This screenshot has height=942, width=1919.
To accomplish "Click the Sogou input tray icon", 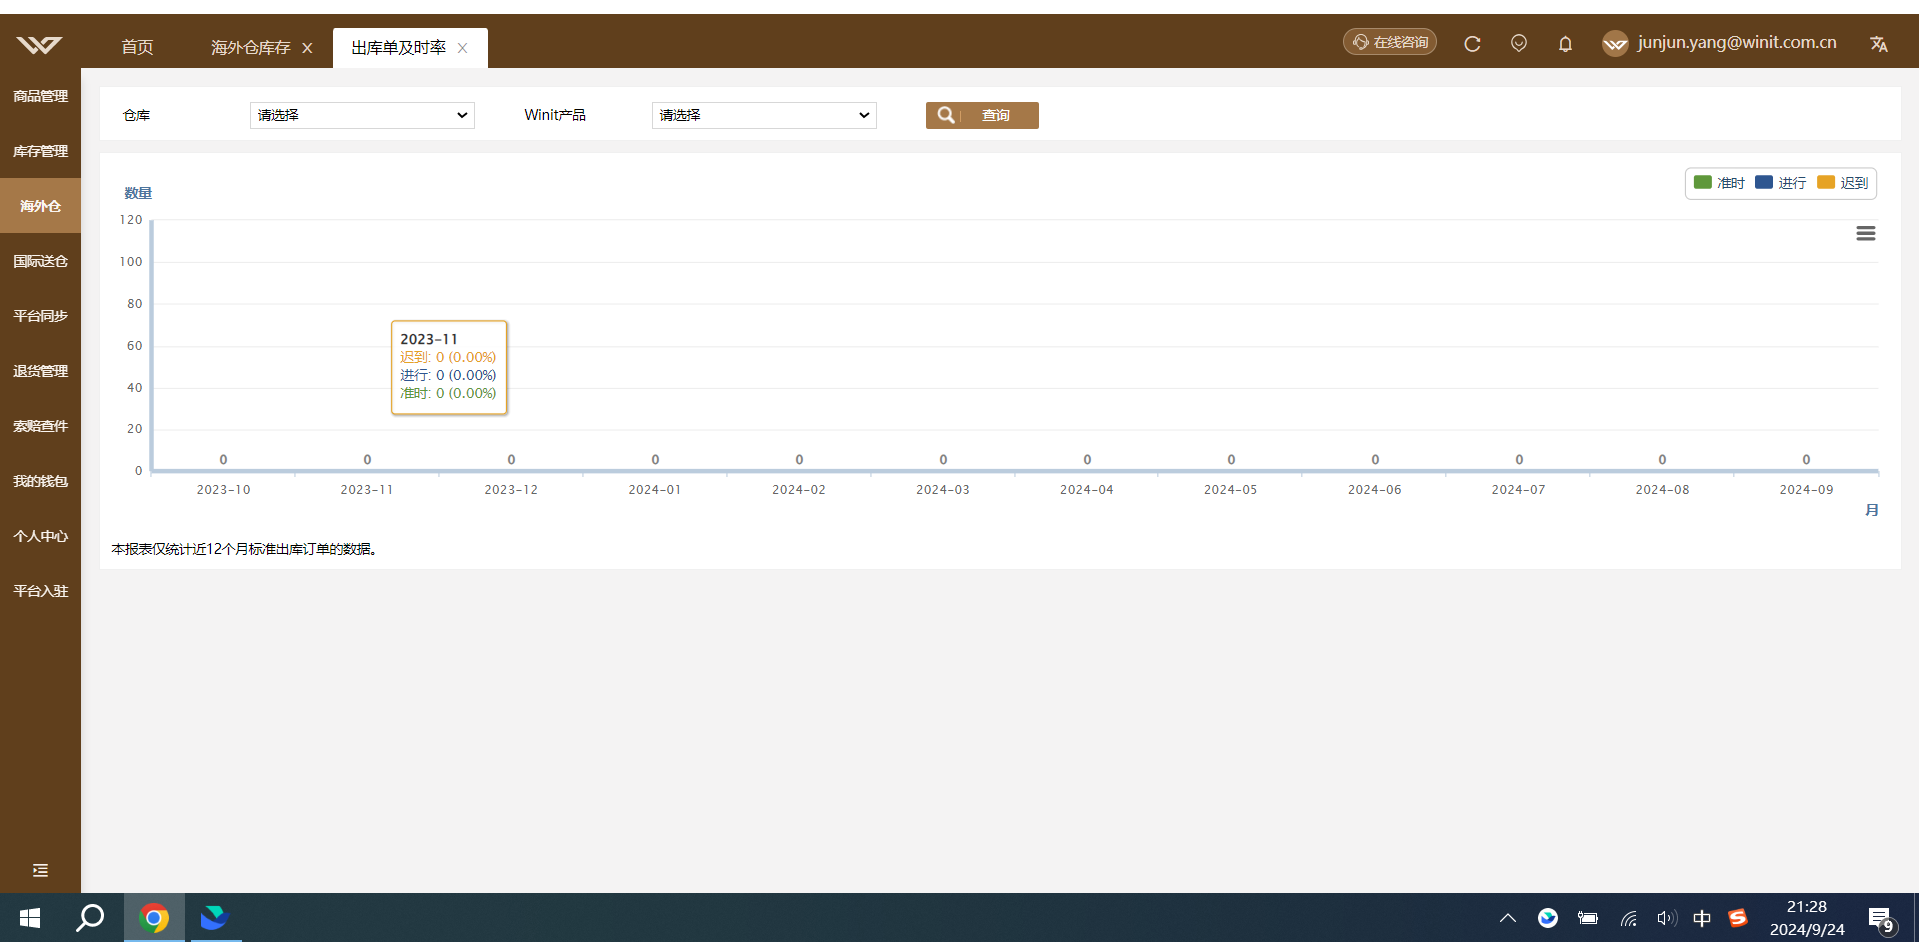I will tap(1738, 918).
